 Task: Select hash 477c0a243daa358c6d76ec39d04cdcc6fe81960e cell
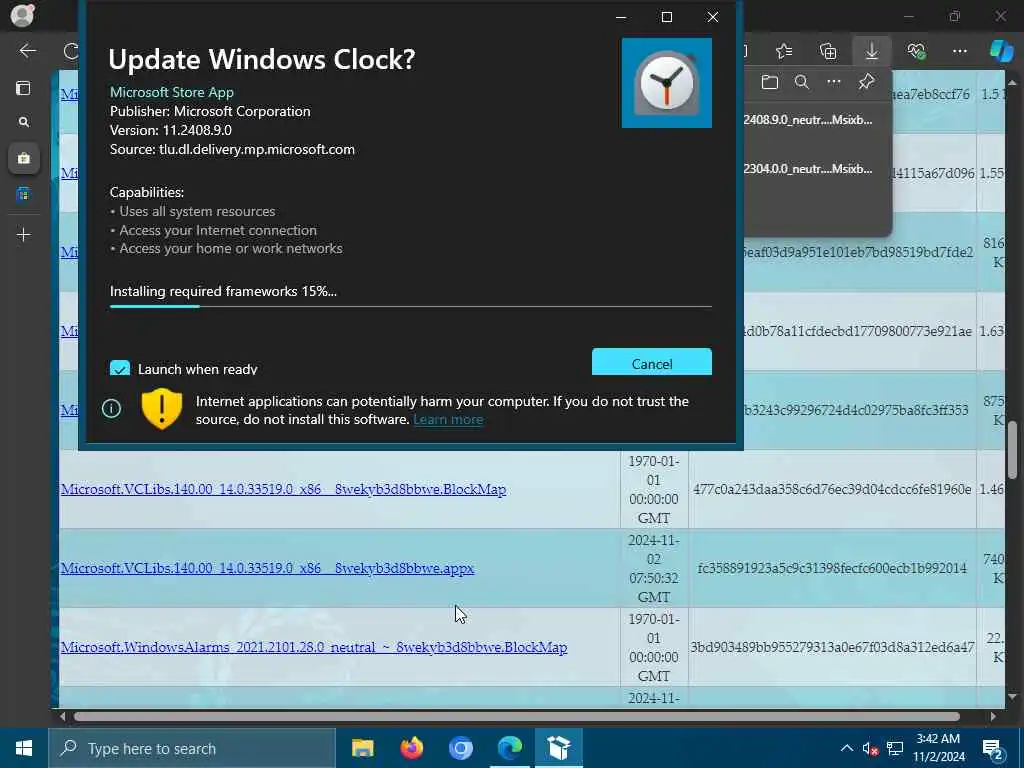[x=832, y=489]
